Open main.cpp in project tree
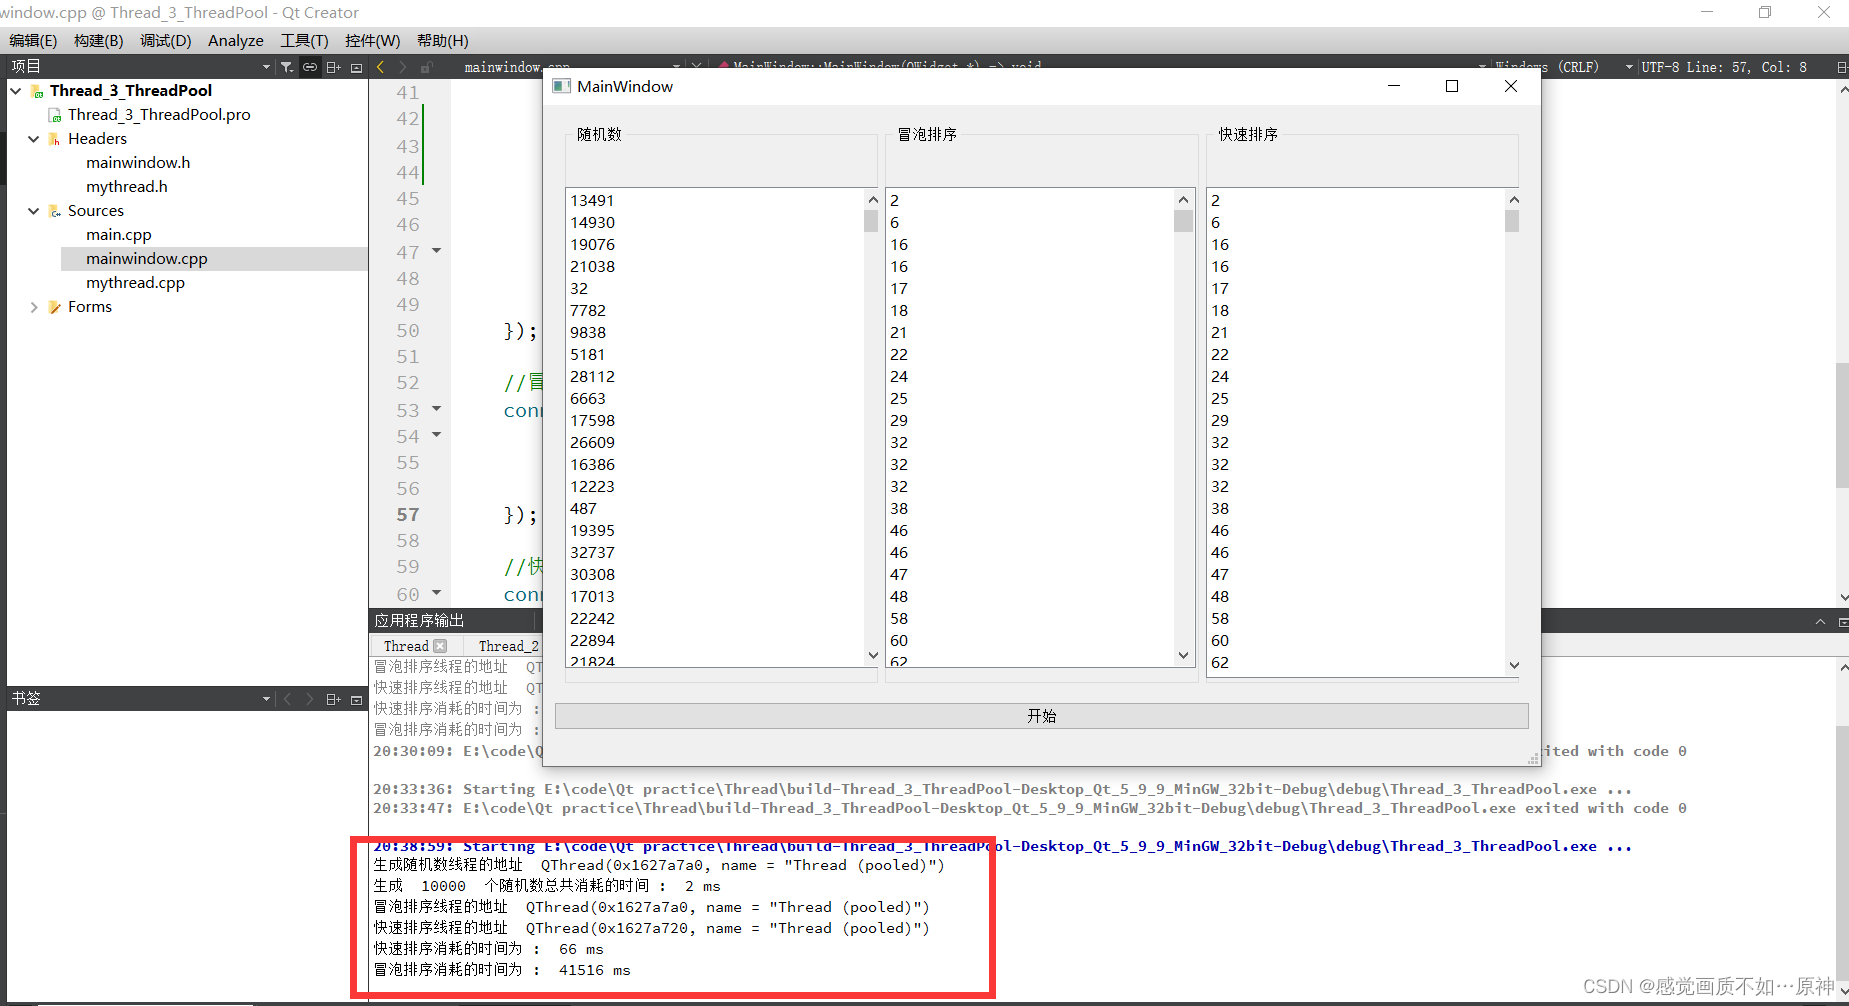The width and height of the screenshot is (1849, 1006). point(119,235)
